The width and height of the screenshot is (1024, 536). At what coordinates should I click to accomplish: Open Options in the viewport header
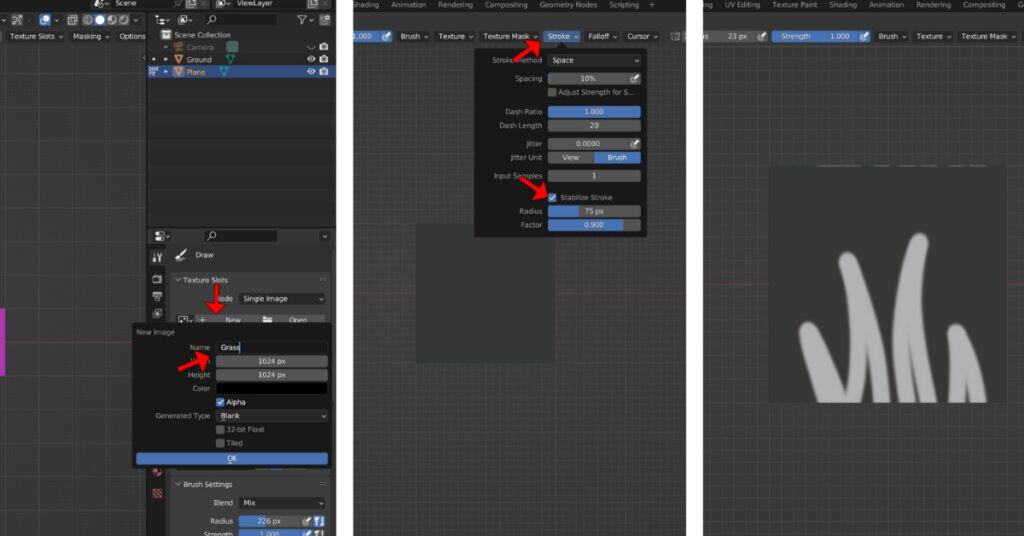pos(131,36)
